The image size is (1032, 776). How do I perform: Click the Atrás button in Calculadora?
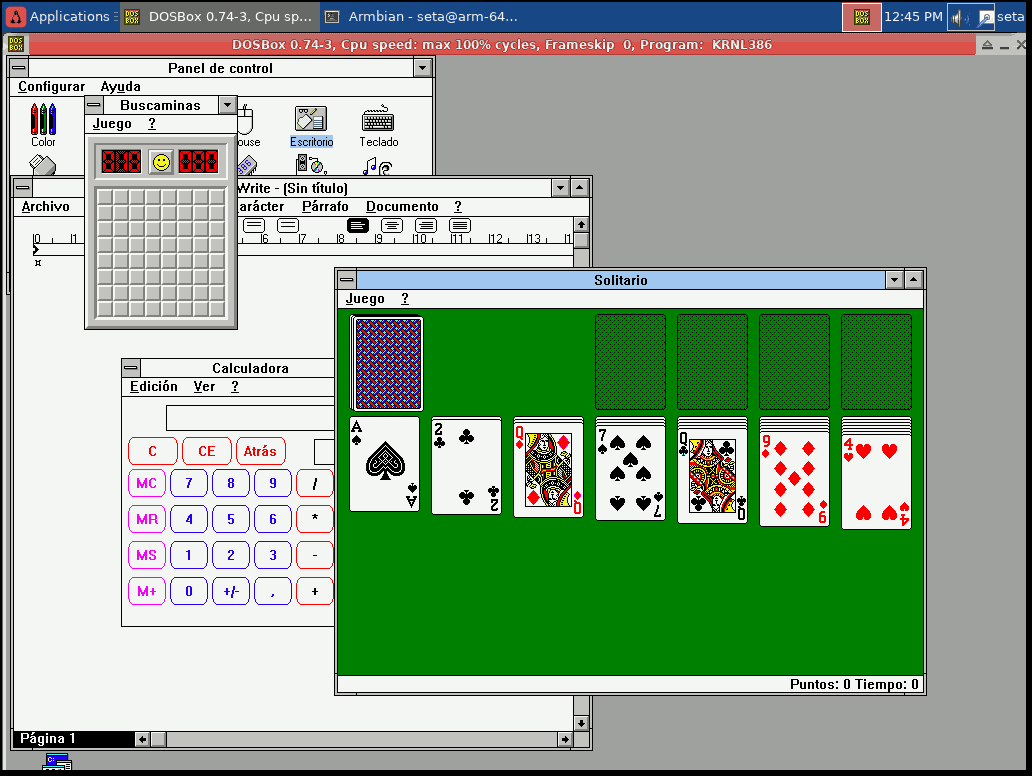click(260, 451)
